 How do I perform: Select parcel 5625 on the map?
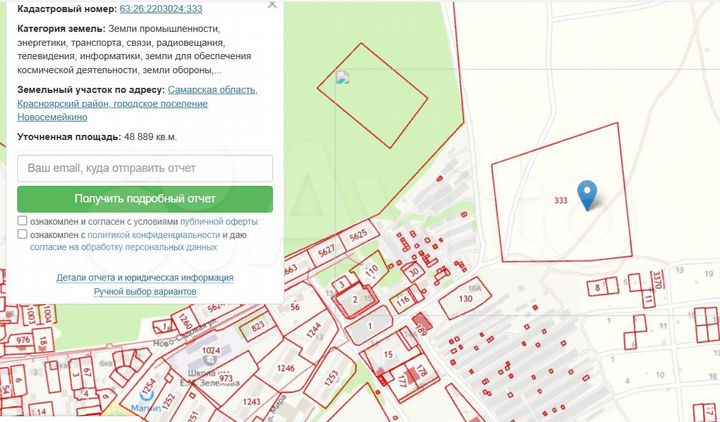click(x=358, y=237)
